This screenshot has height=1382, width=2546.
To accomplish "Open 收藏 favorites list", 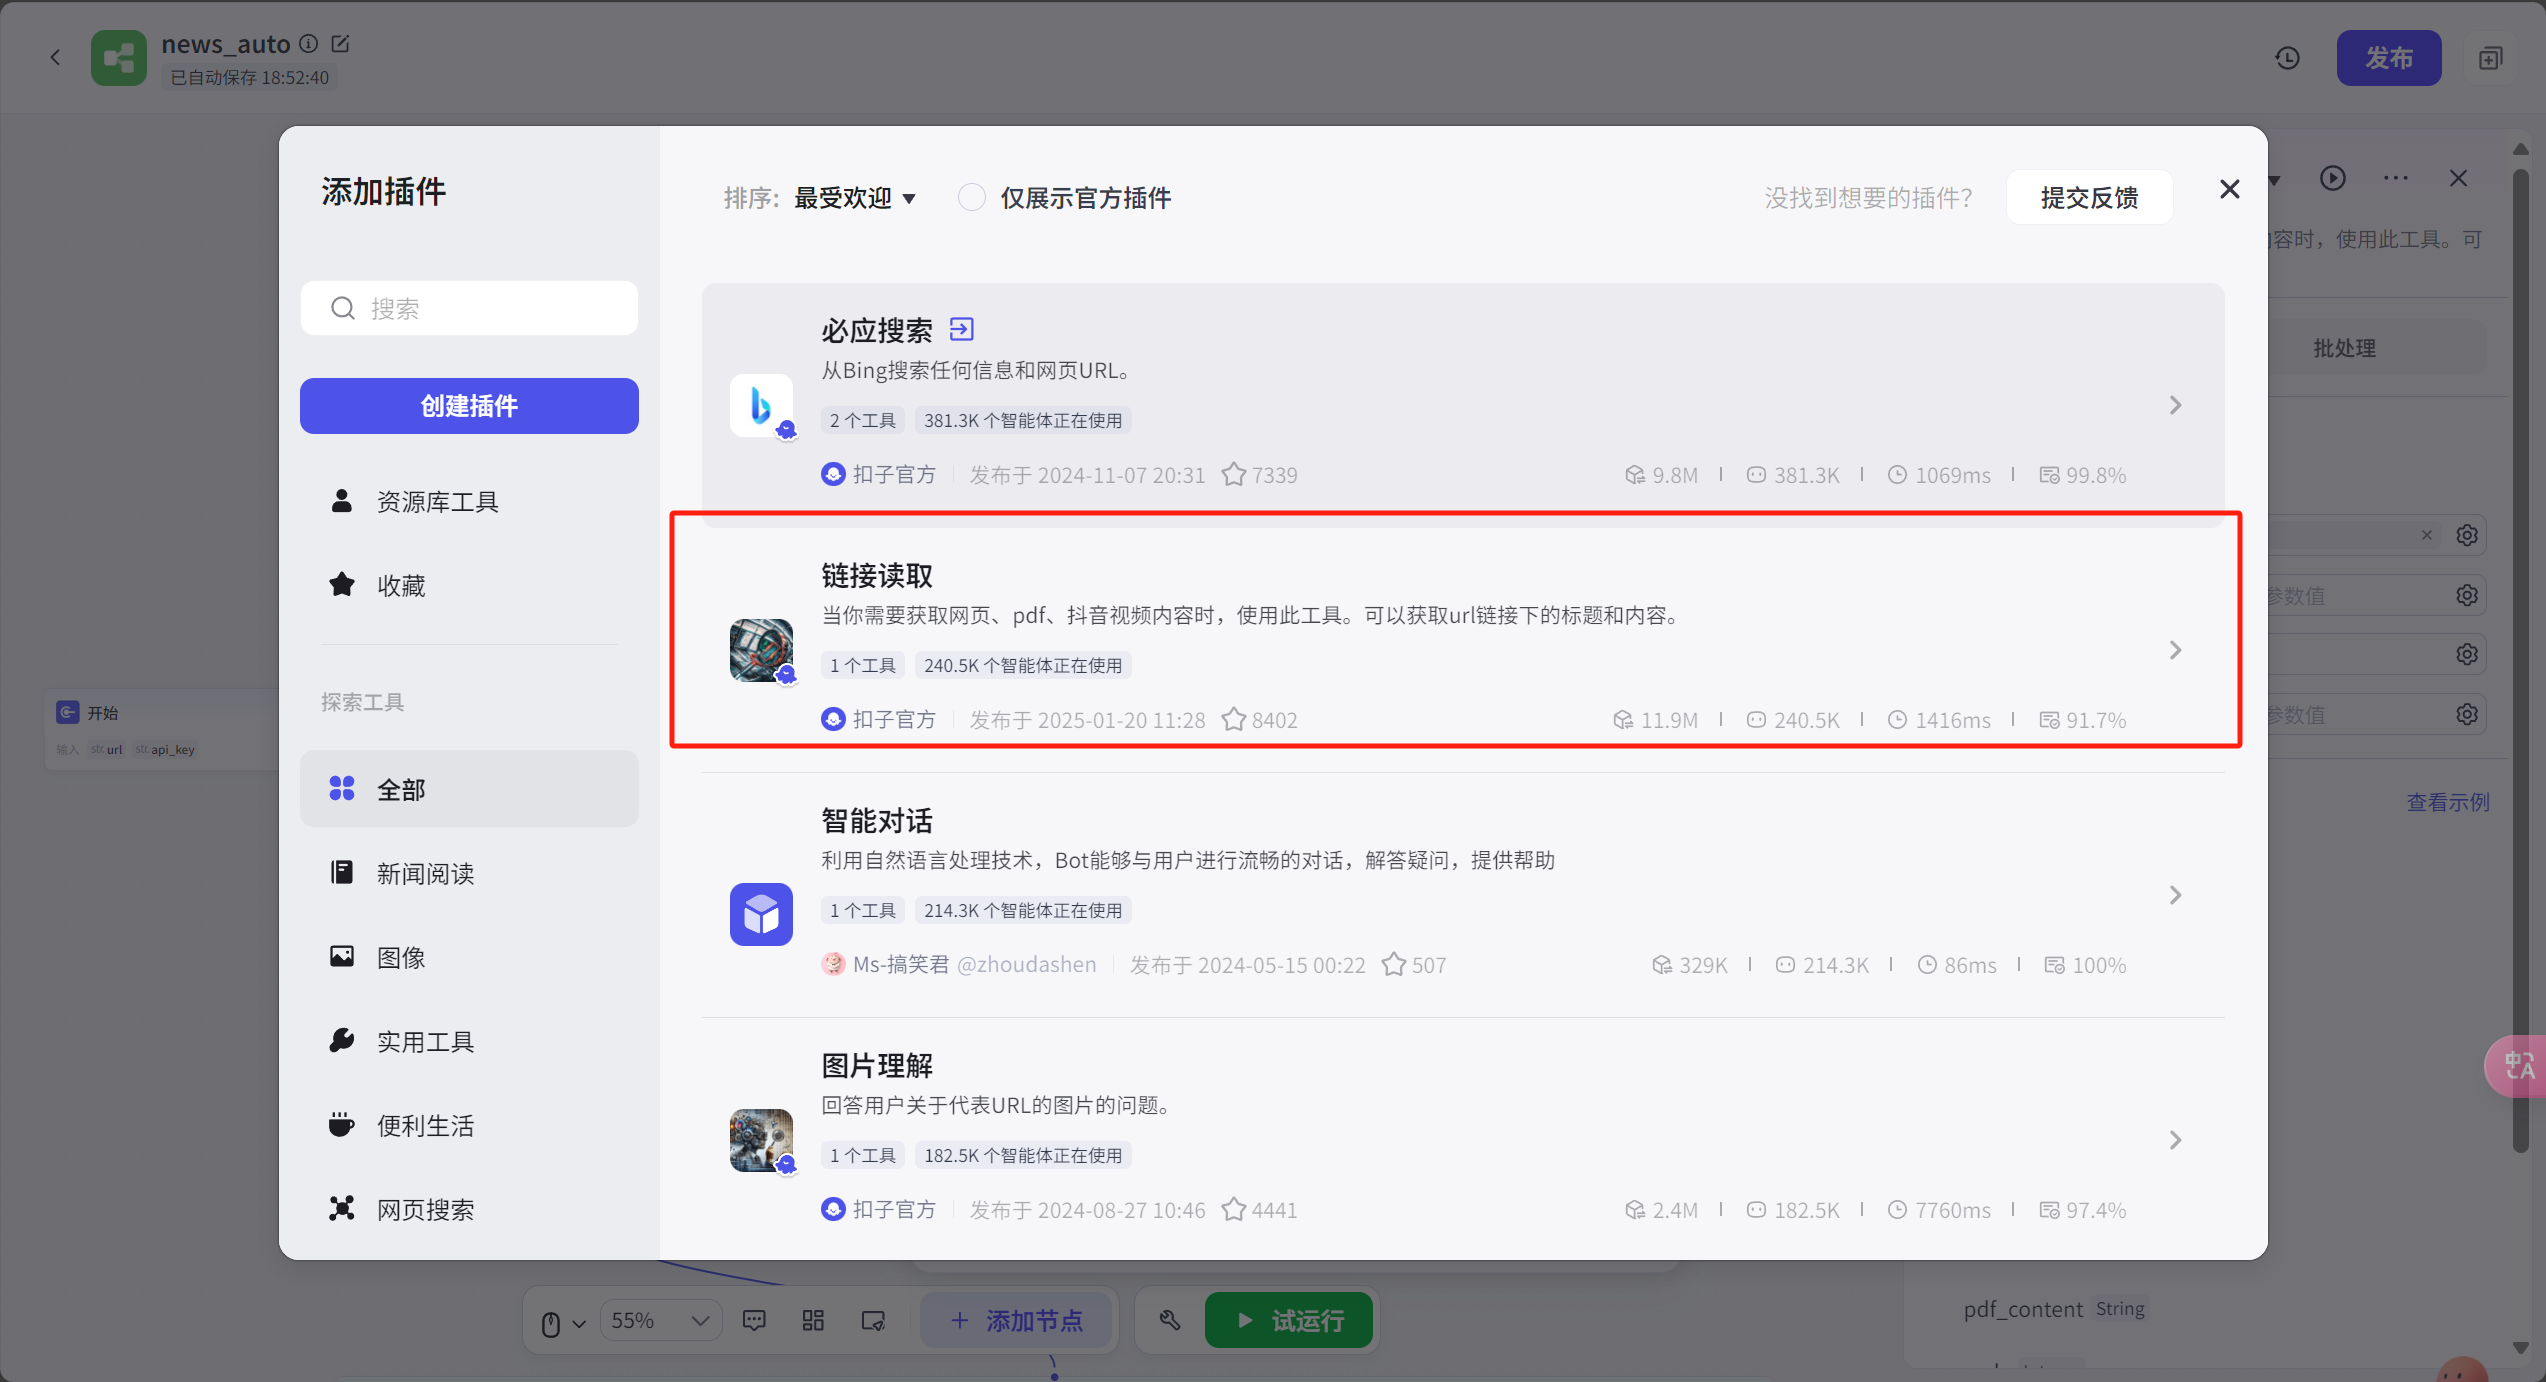I will 400,585.
